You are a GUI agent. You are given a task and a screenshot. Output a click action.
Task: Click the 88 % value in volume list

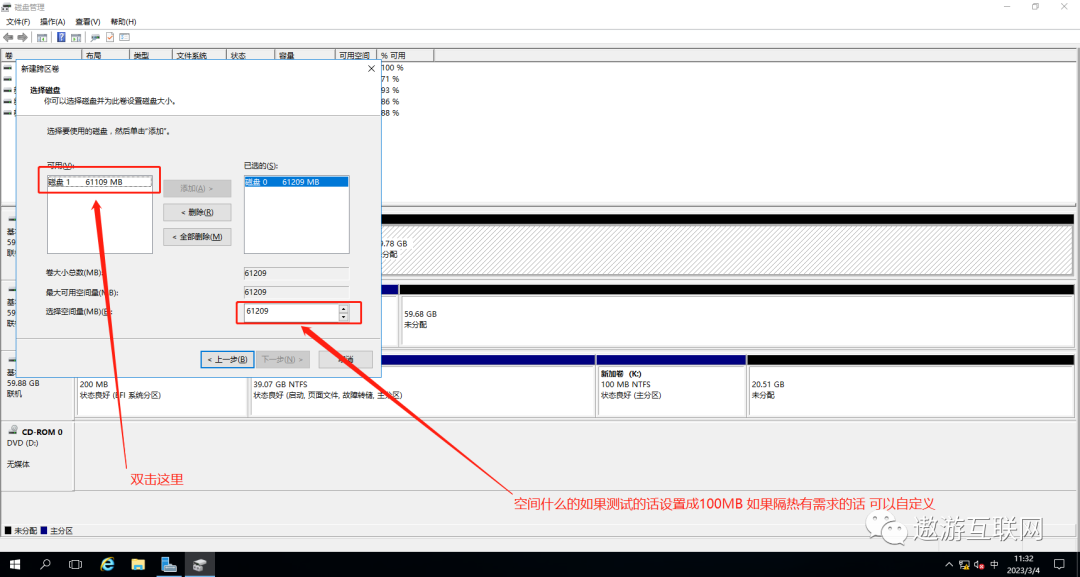pos(391,113)
